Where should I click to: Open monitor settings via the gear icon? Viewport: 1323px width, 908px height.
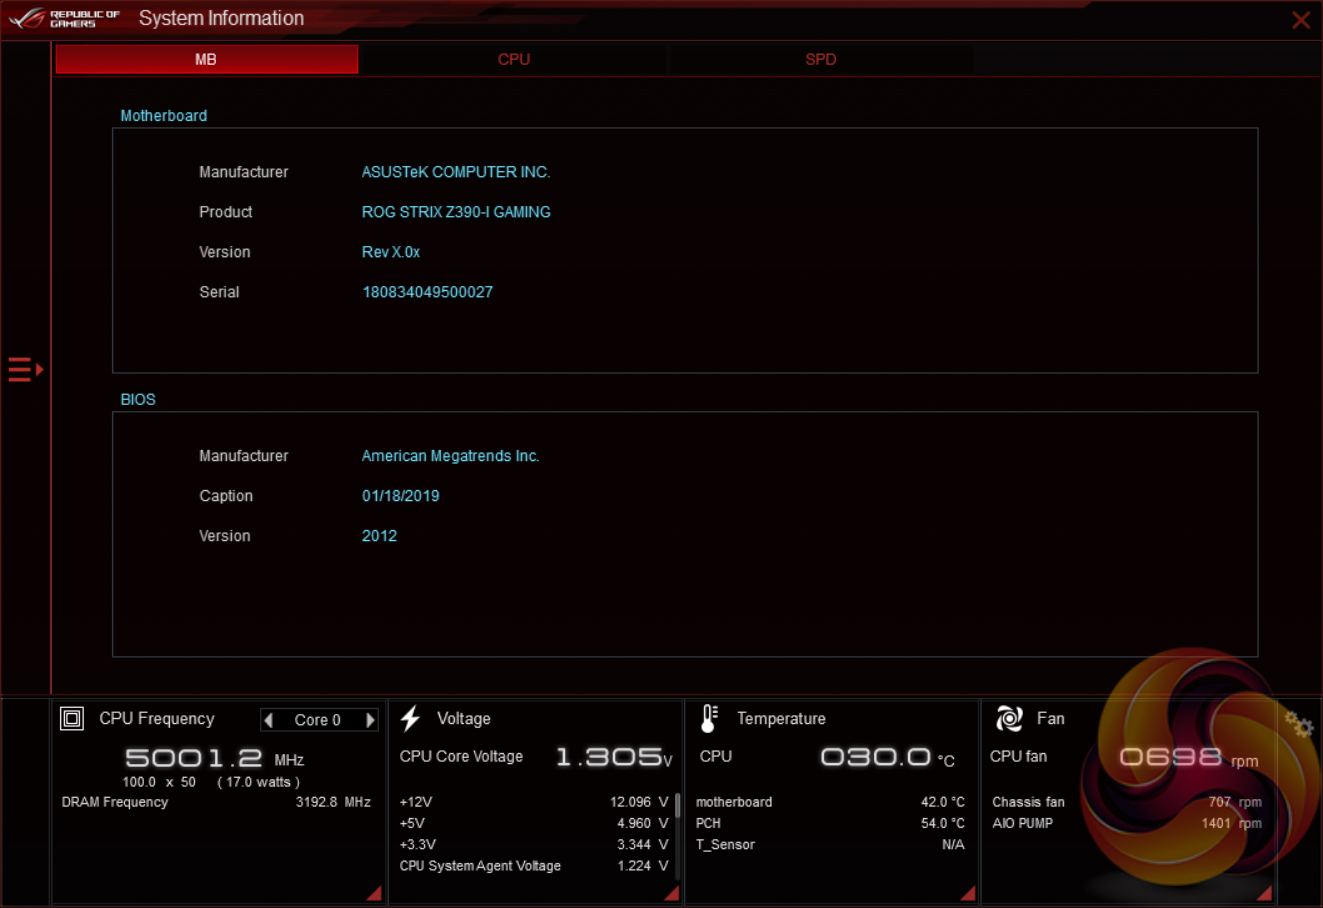[1298, 724]
